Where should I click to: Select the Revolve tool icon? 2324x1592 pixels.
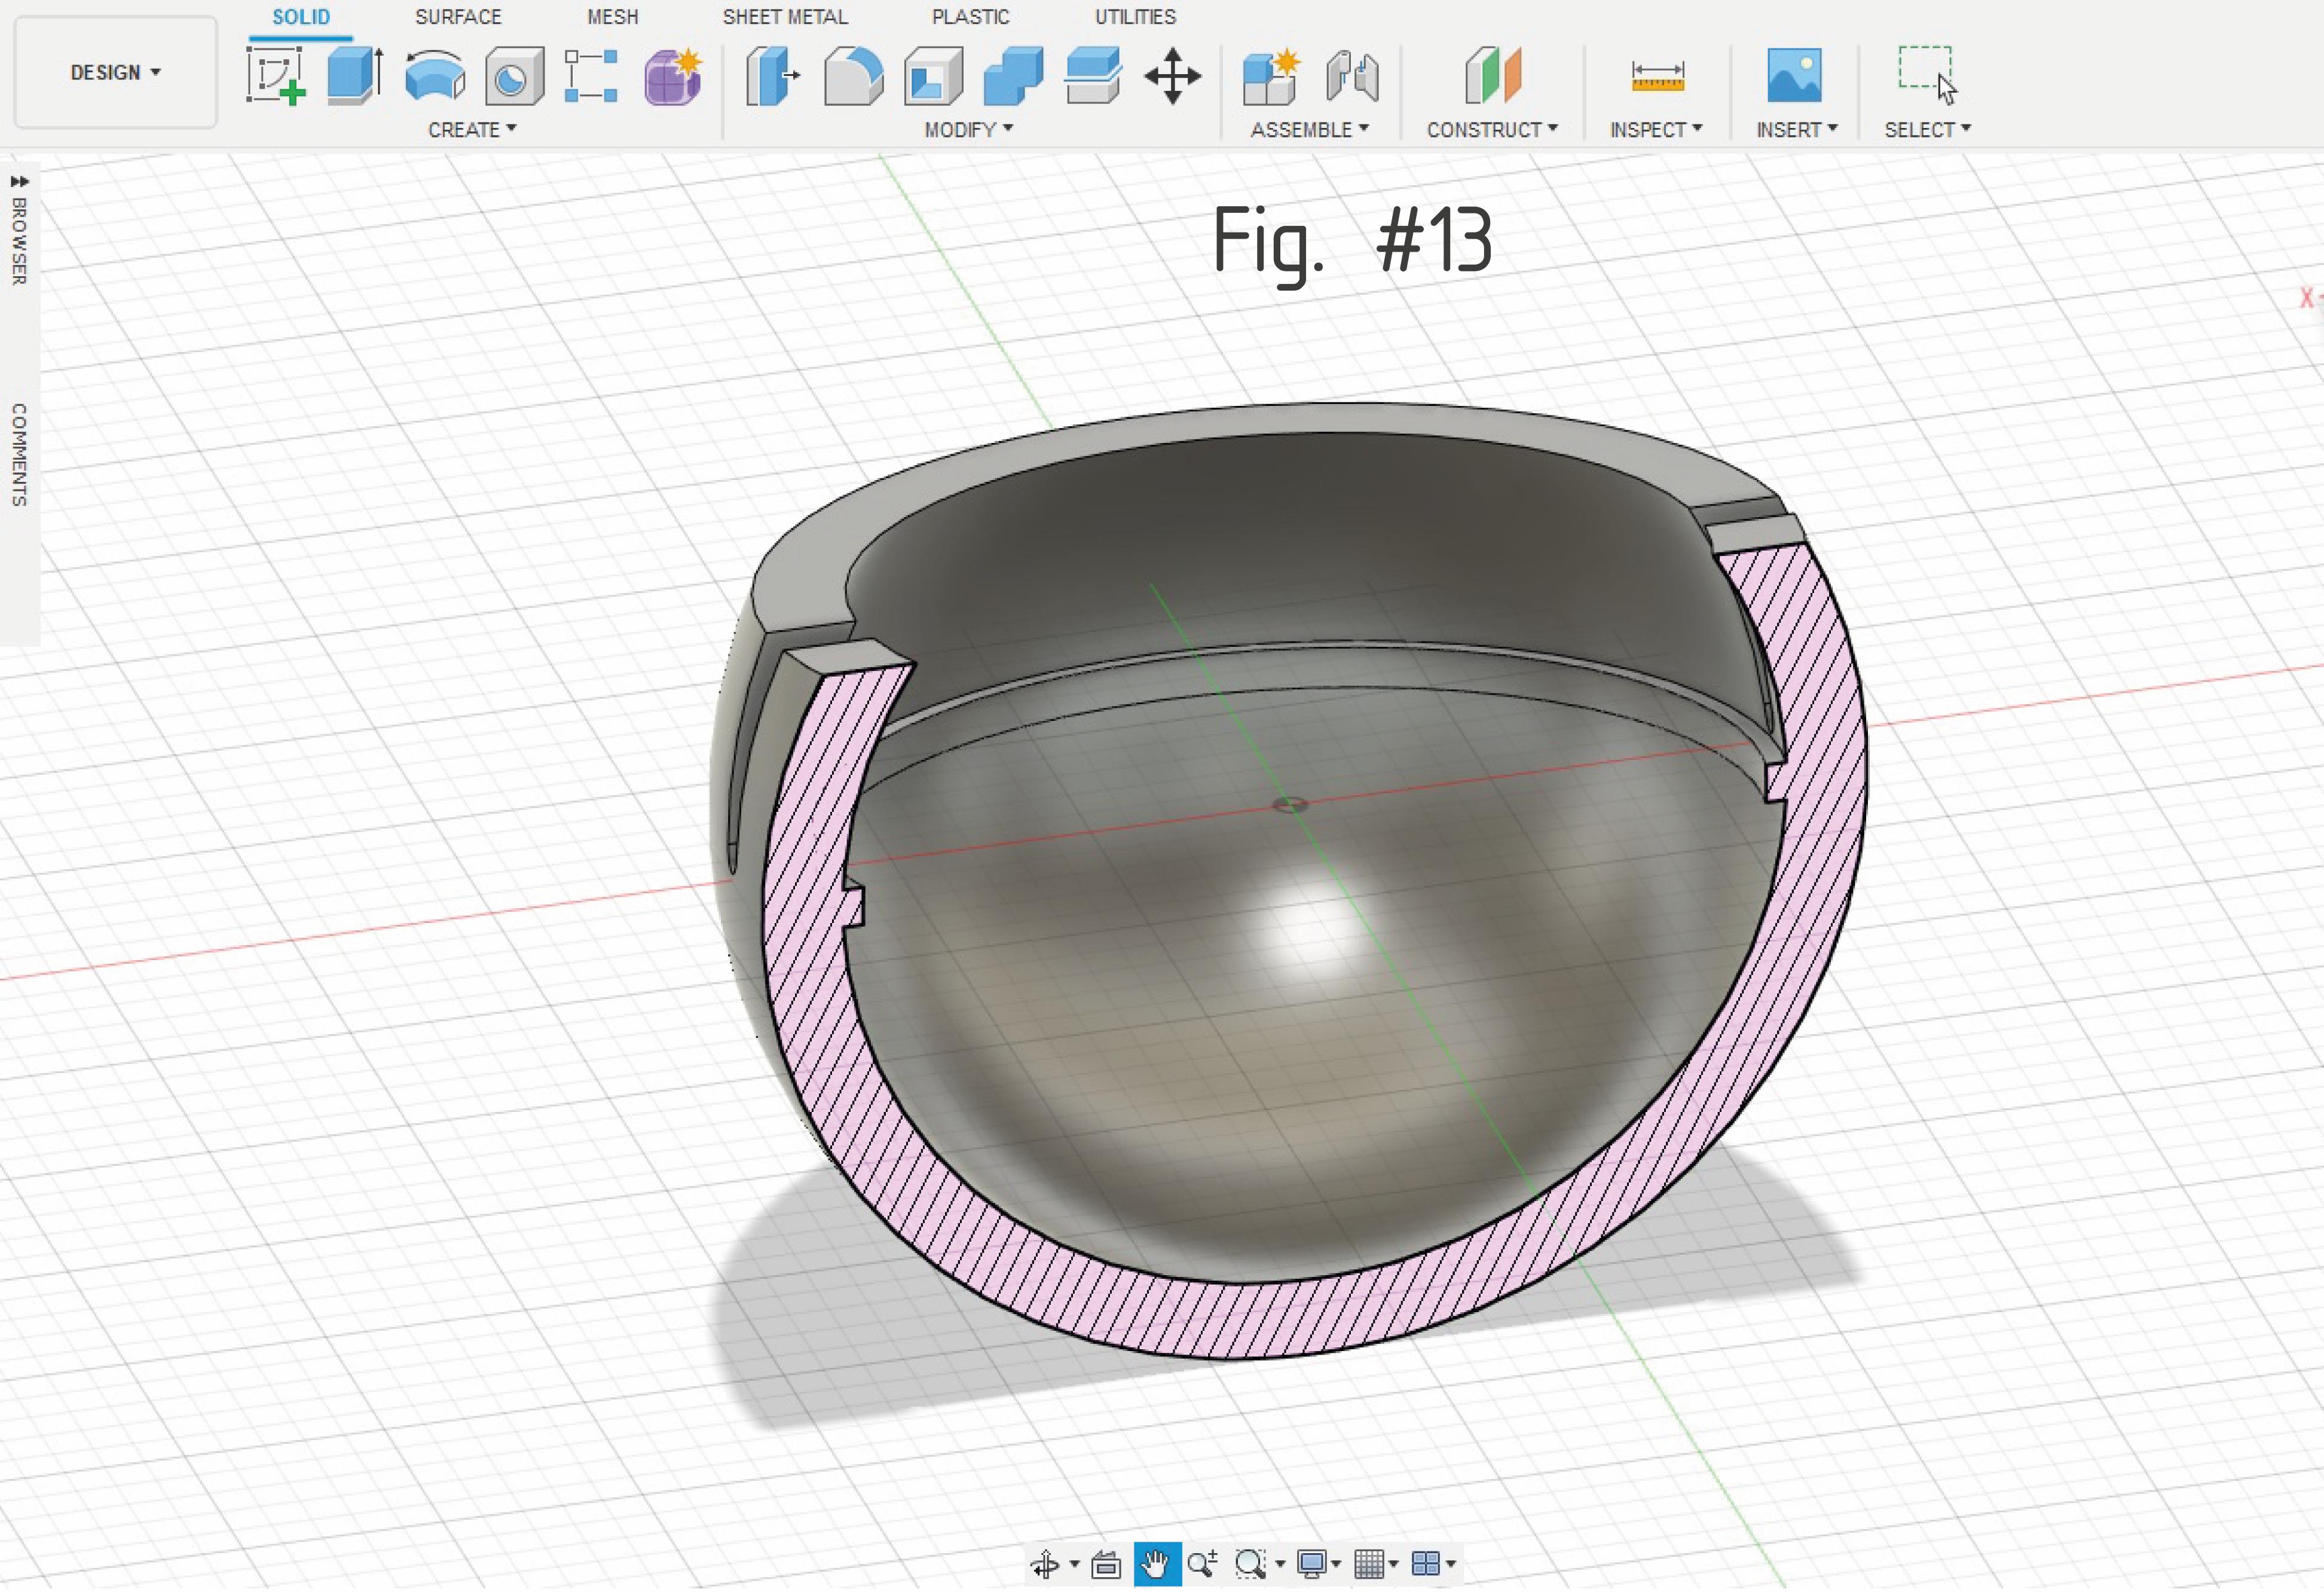click(435, 76)
